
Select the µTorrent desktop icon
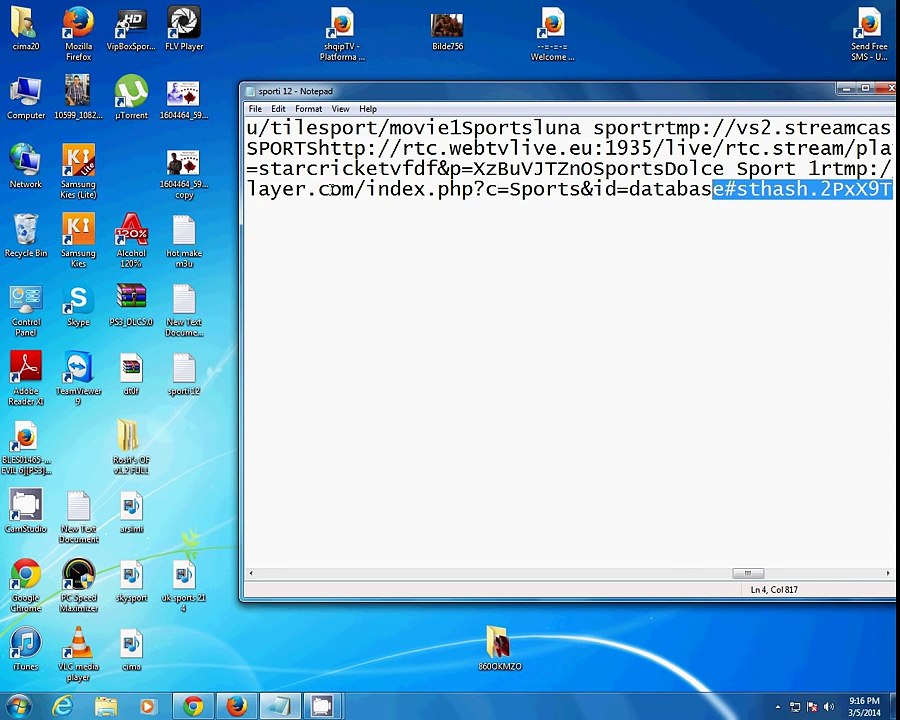tap(131, 96)
